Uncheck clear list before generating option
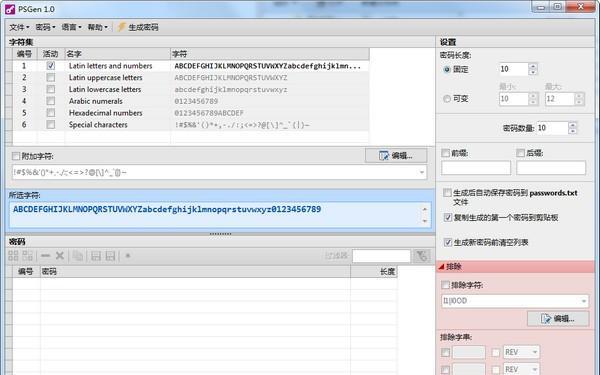 click(448, 242)
